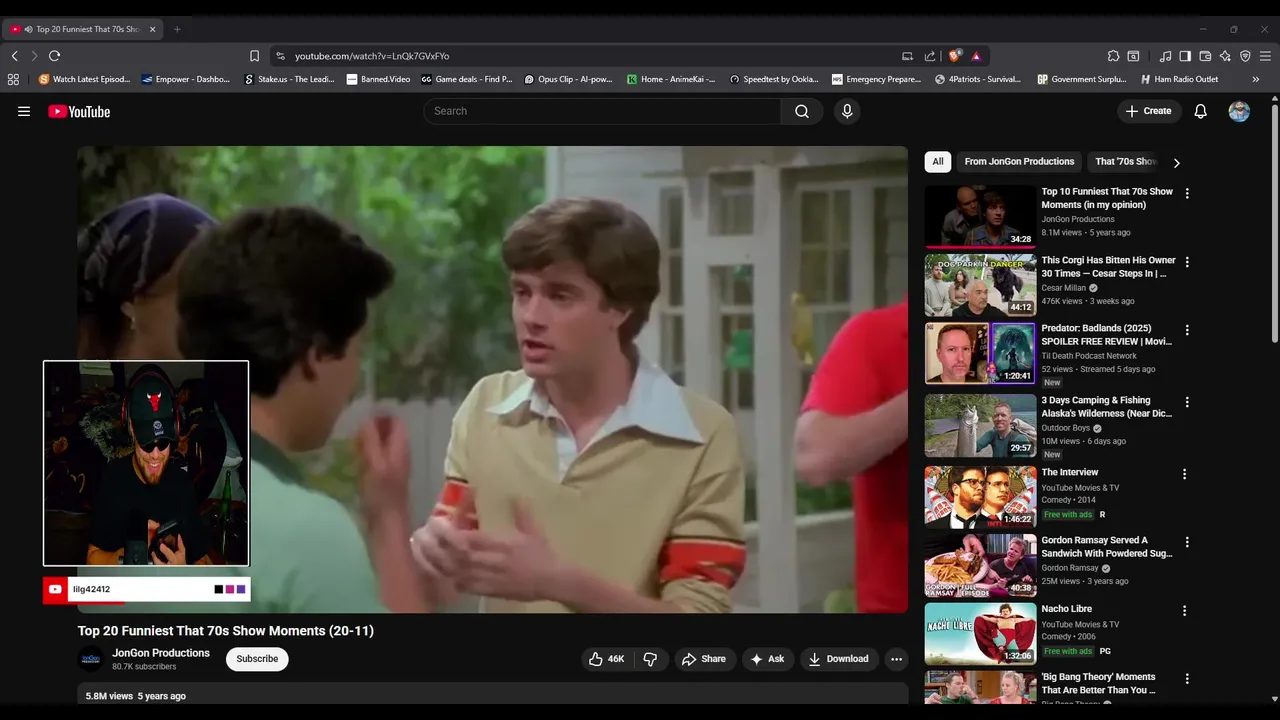Open options for Corgi Has Bitten video

tap(1187, 262)
